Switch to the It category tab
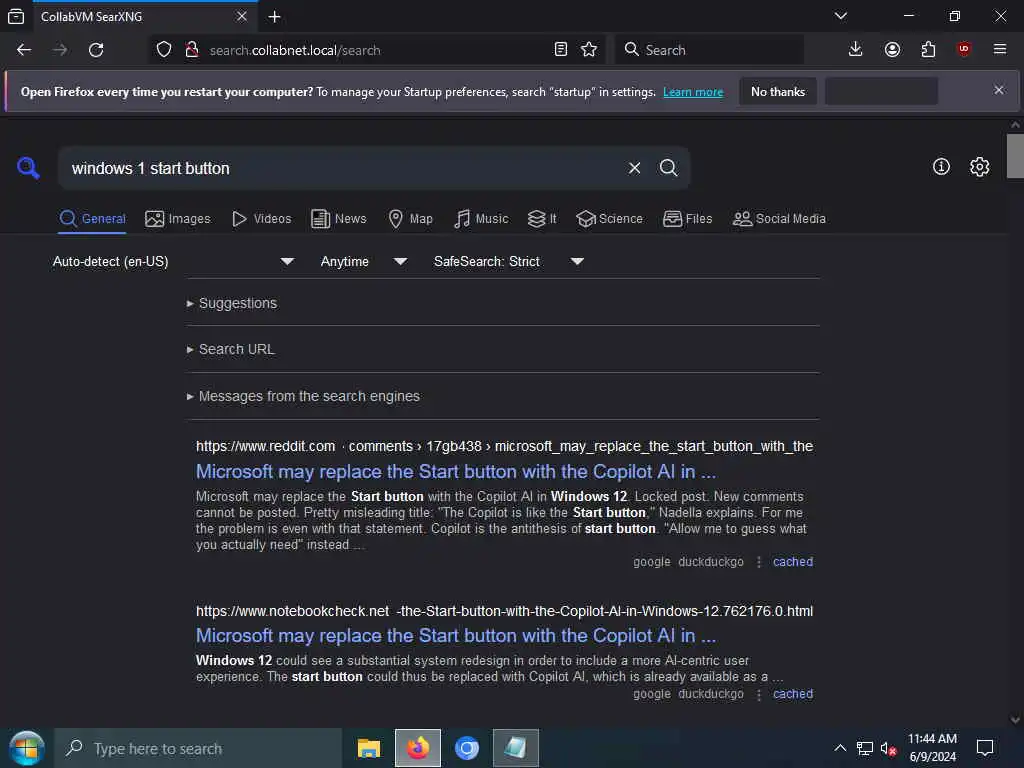 (542, 219)
